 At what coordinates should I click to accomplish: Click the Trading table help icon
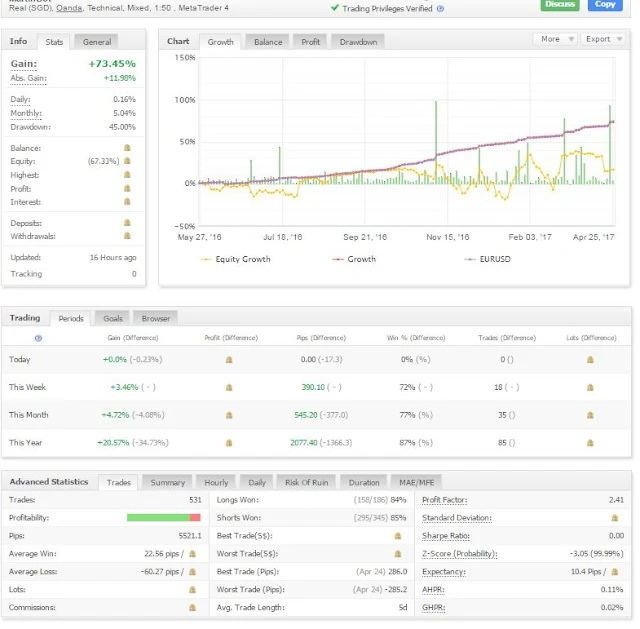pos(38,338)
